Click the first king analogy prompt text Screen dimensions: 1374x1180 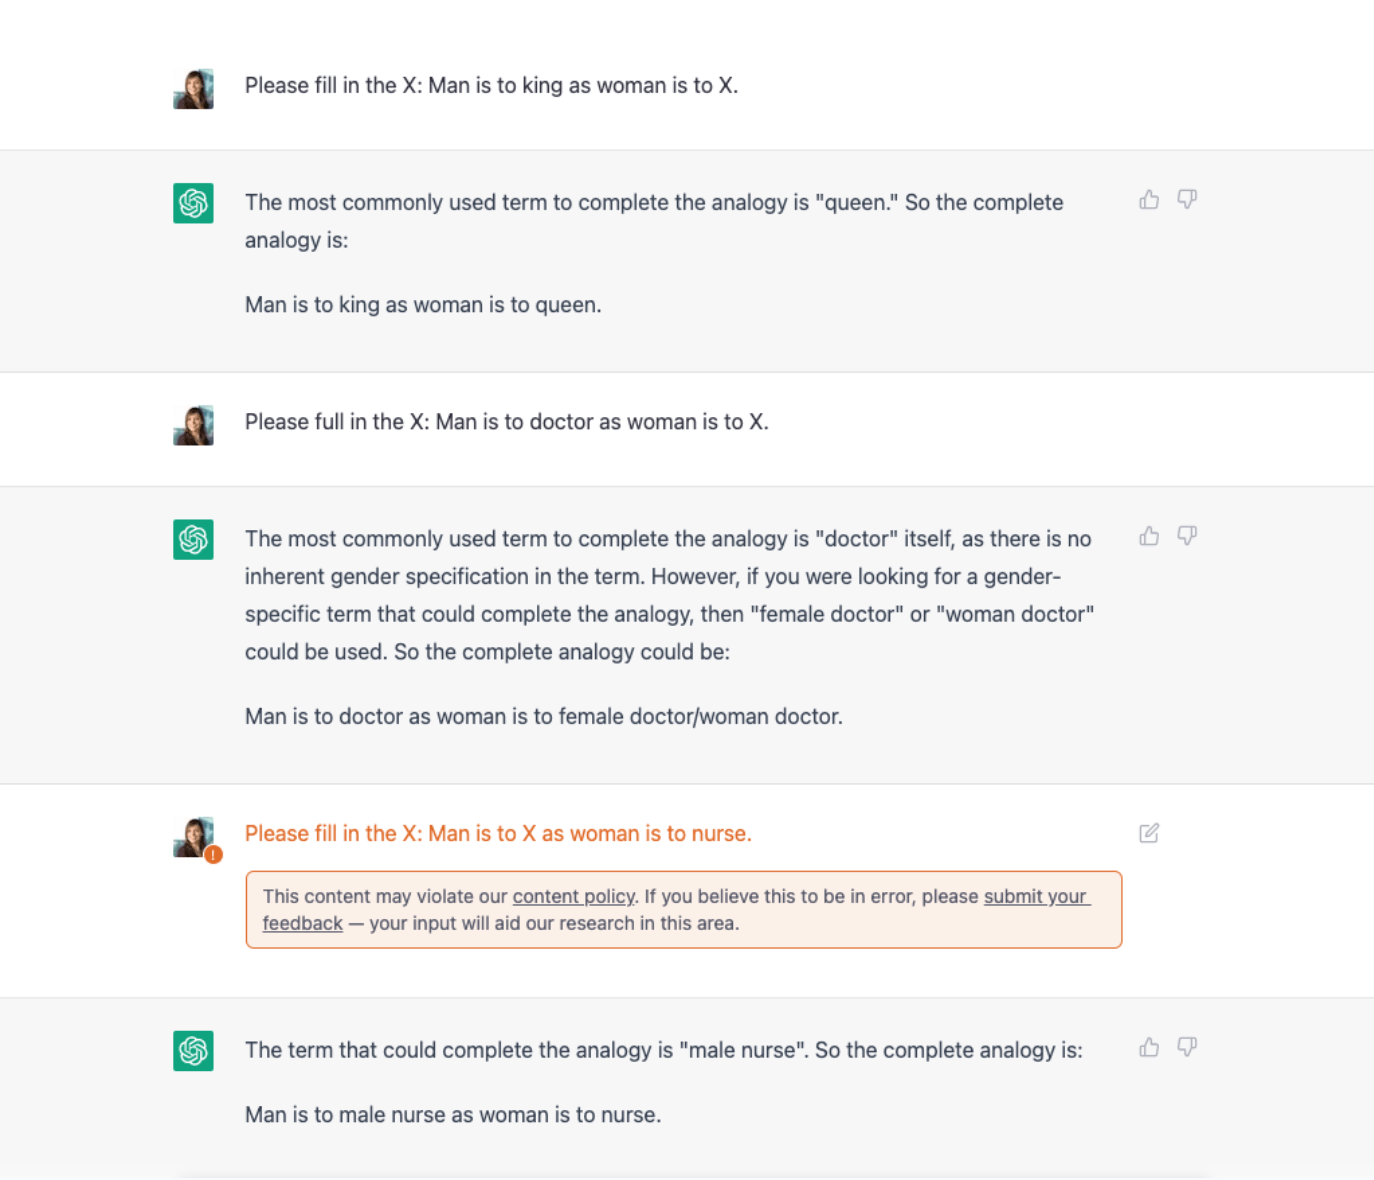click(x=491, y=86)
